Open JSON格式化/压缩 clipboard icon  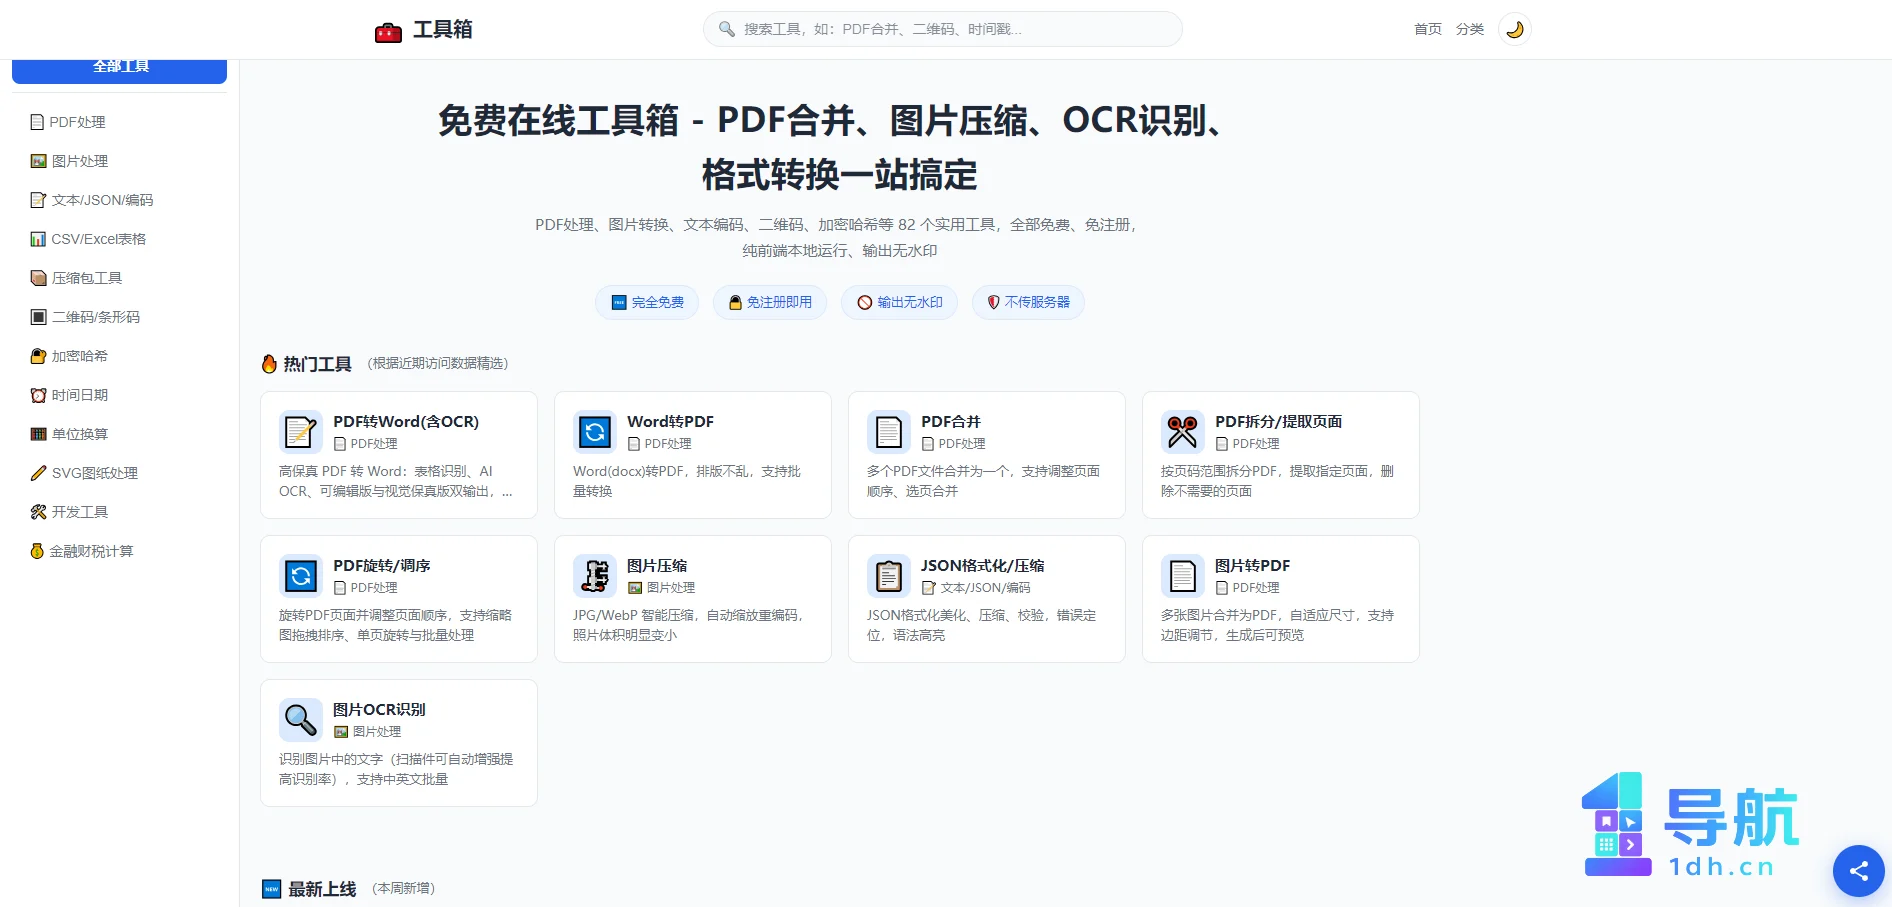888,576
